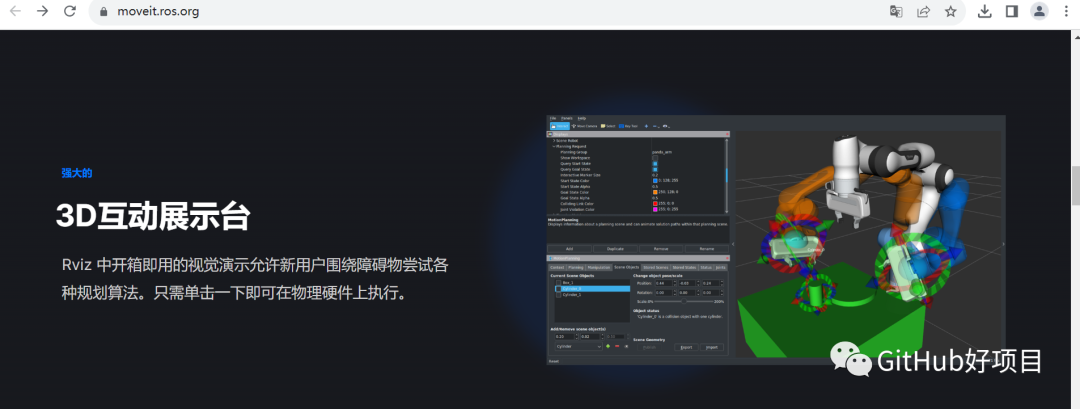Click the Export scene geometry button

pyautogui.click(x=686, y=347)
